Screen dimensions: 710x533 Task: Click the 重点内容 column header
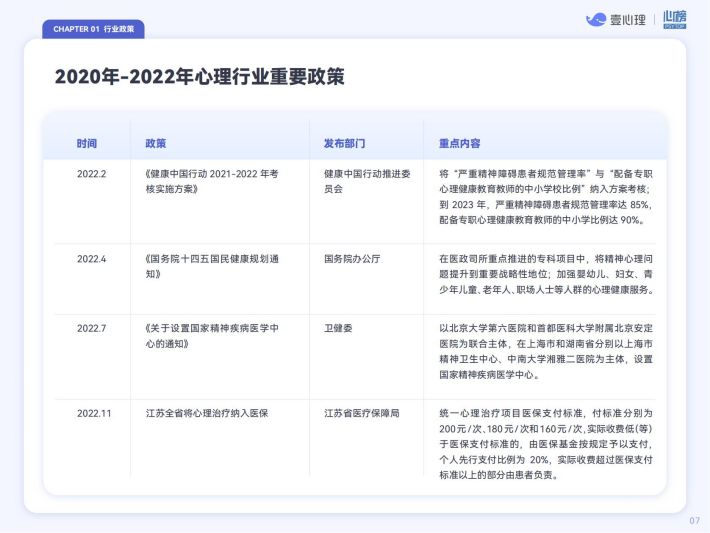click(x=460, y=144)
